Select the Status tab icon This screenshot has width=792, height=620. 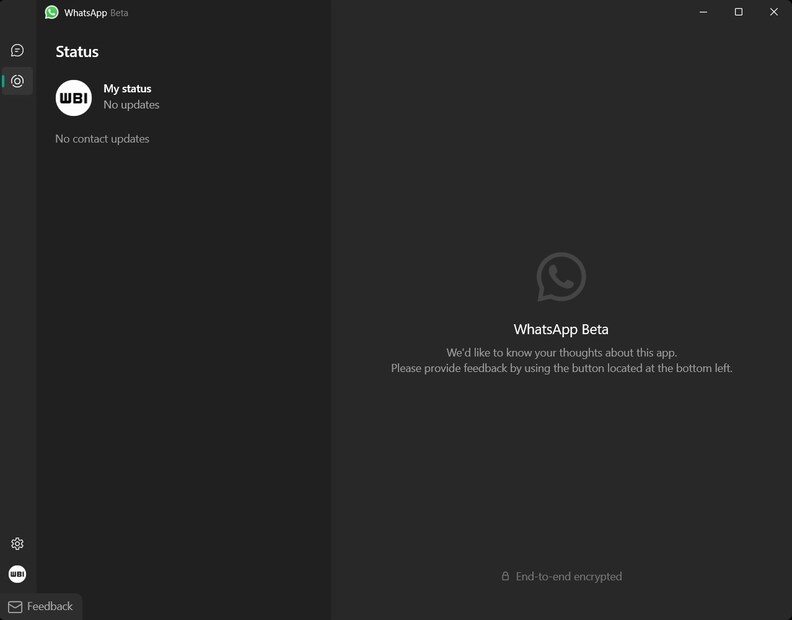click(x=17, y=81)
